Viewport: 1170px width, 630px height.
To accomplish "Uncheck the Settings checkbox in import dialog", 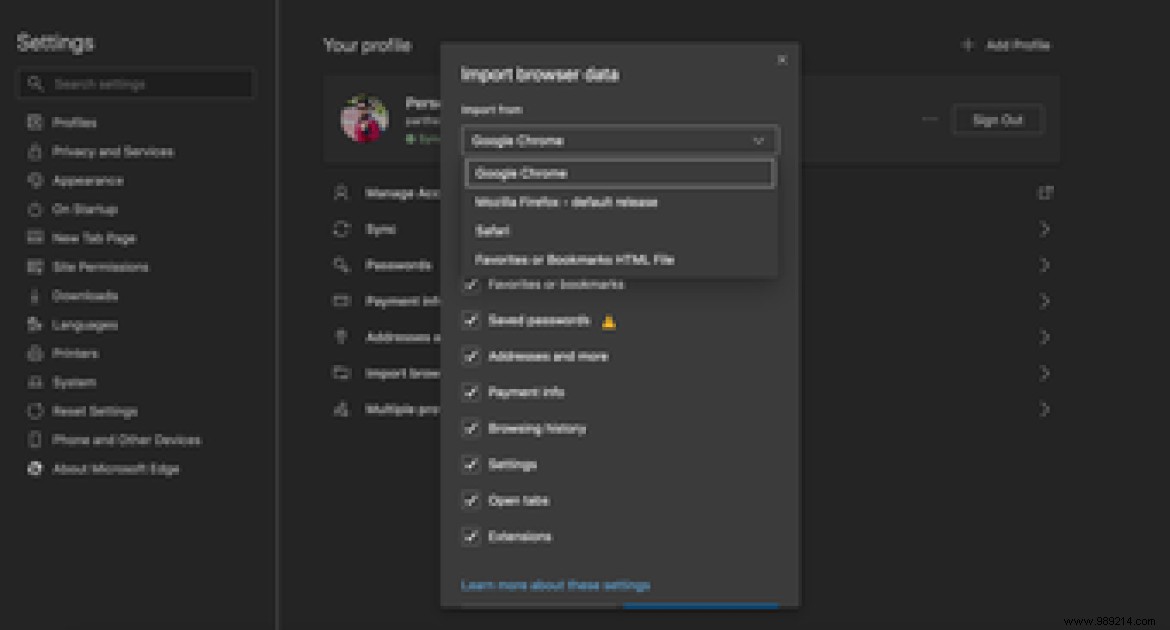I will (471, 464).
